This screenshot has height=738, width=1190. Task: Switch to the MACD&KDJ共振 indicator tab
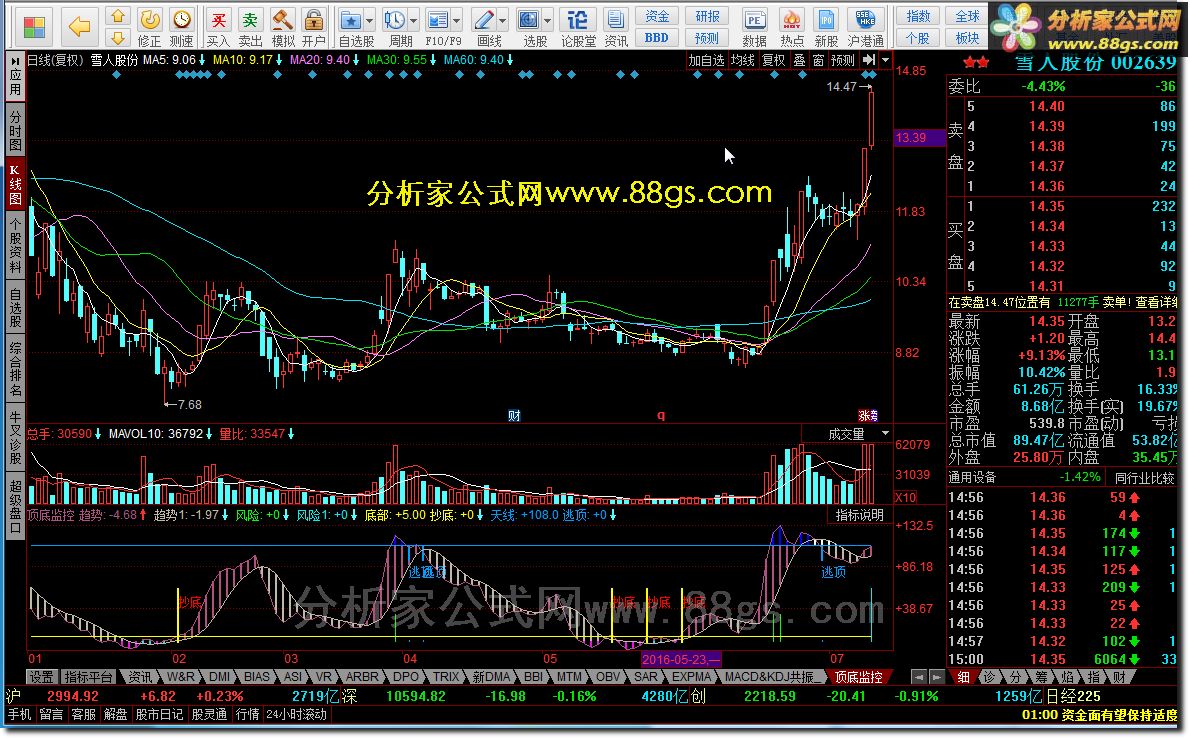pyautogui.click(x=773, y=676)
